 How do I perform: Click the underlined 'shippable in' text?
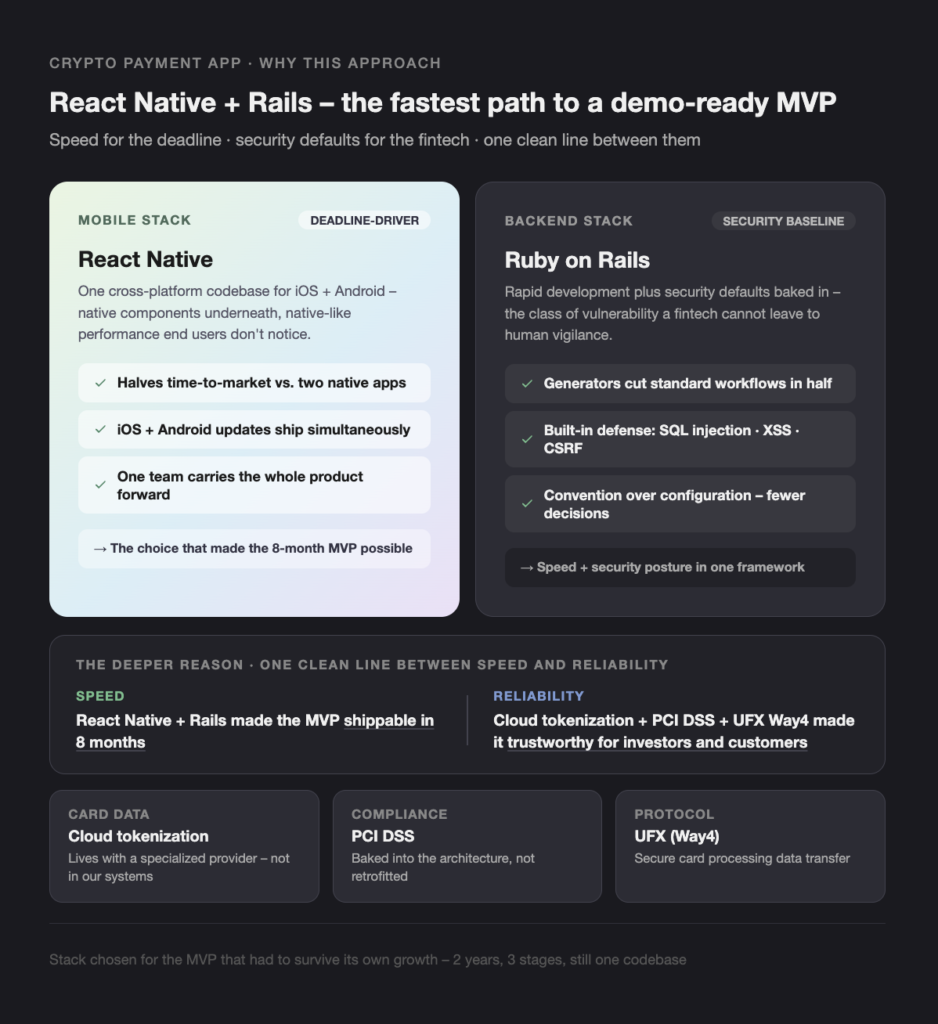click(x=389, y=720)
